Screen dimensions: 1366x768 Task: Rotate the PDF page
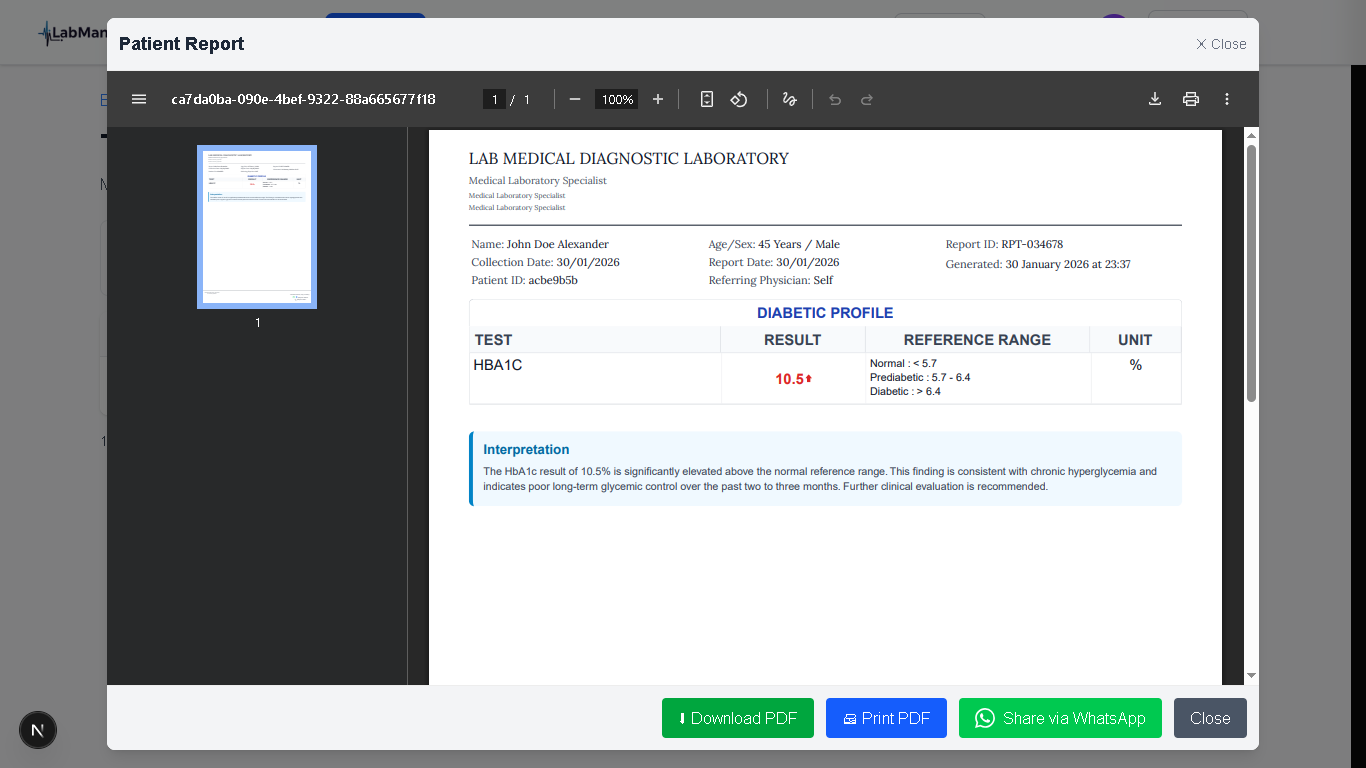coord(739,99)
